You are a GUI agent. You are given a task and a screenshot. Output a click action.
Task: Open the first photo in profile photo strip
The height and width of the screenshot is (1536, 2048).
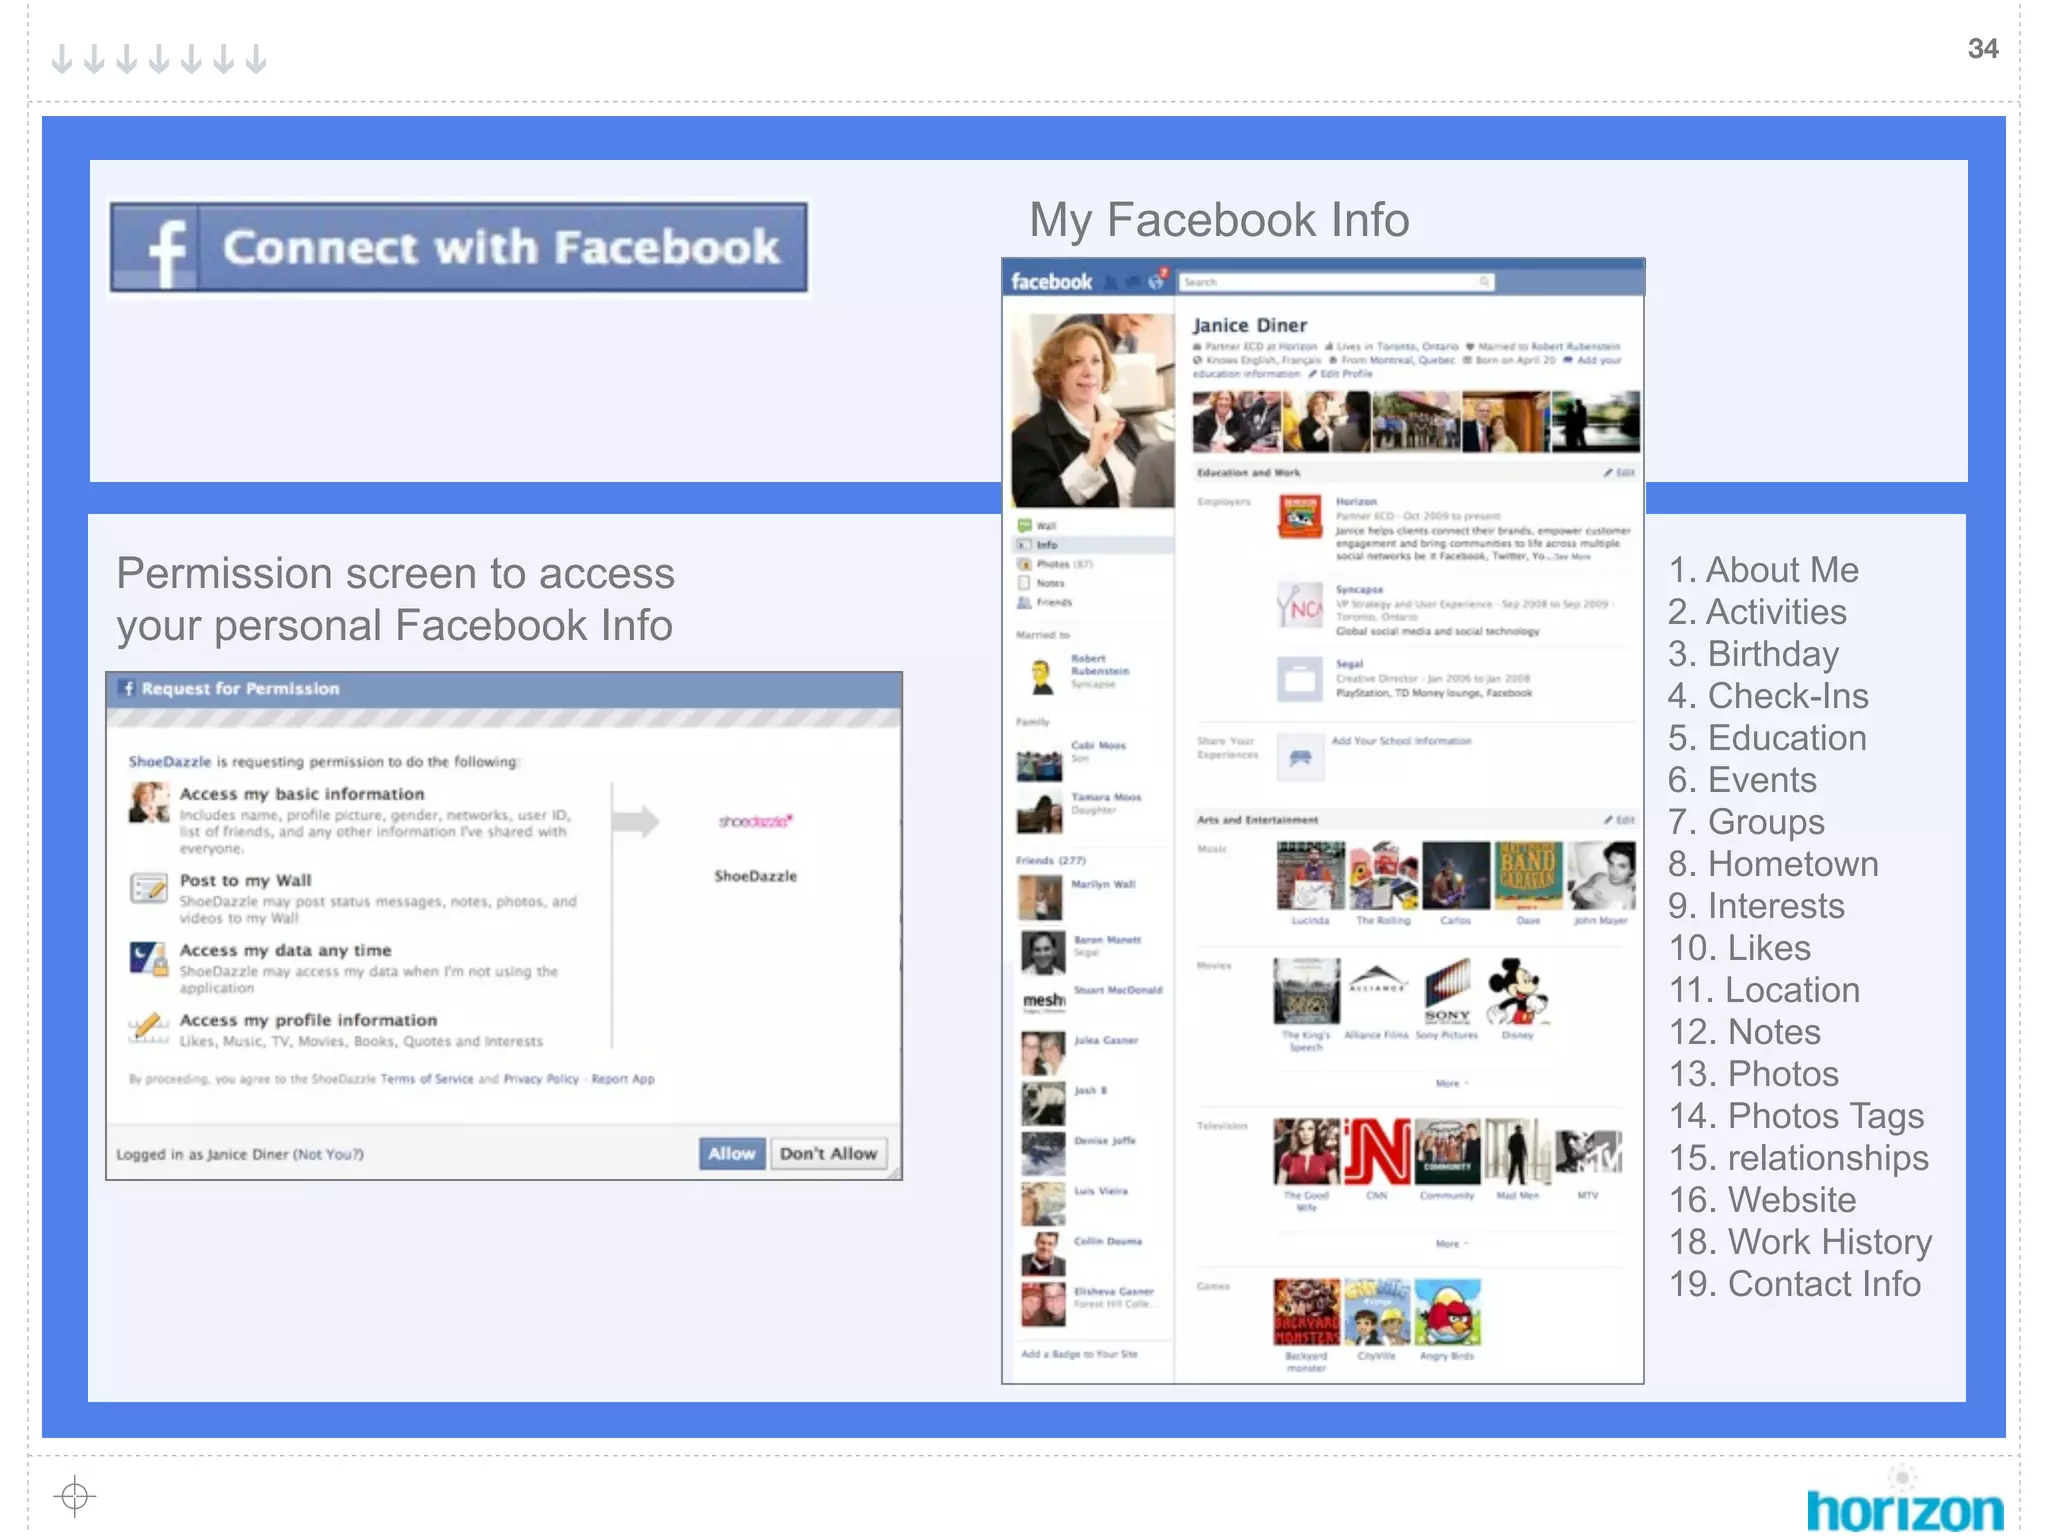1236,421
